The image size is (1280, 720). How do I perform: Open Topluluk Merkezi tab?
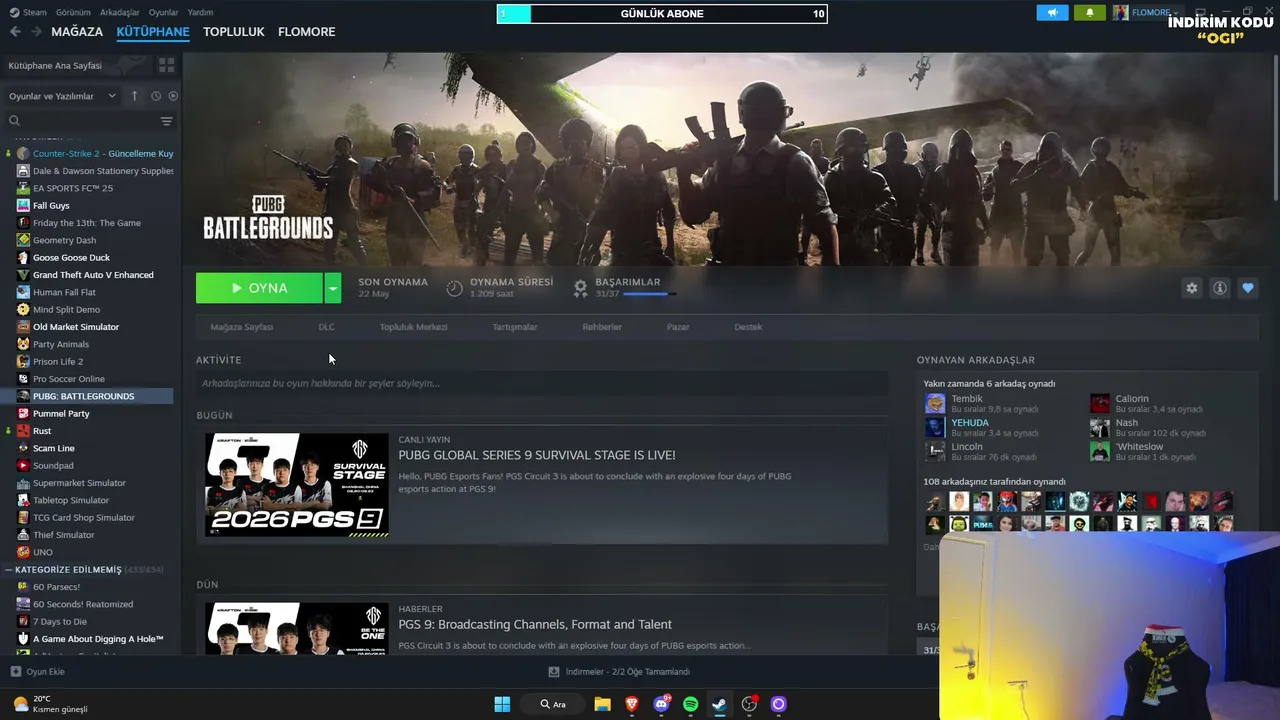pos(413,327)
